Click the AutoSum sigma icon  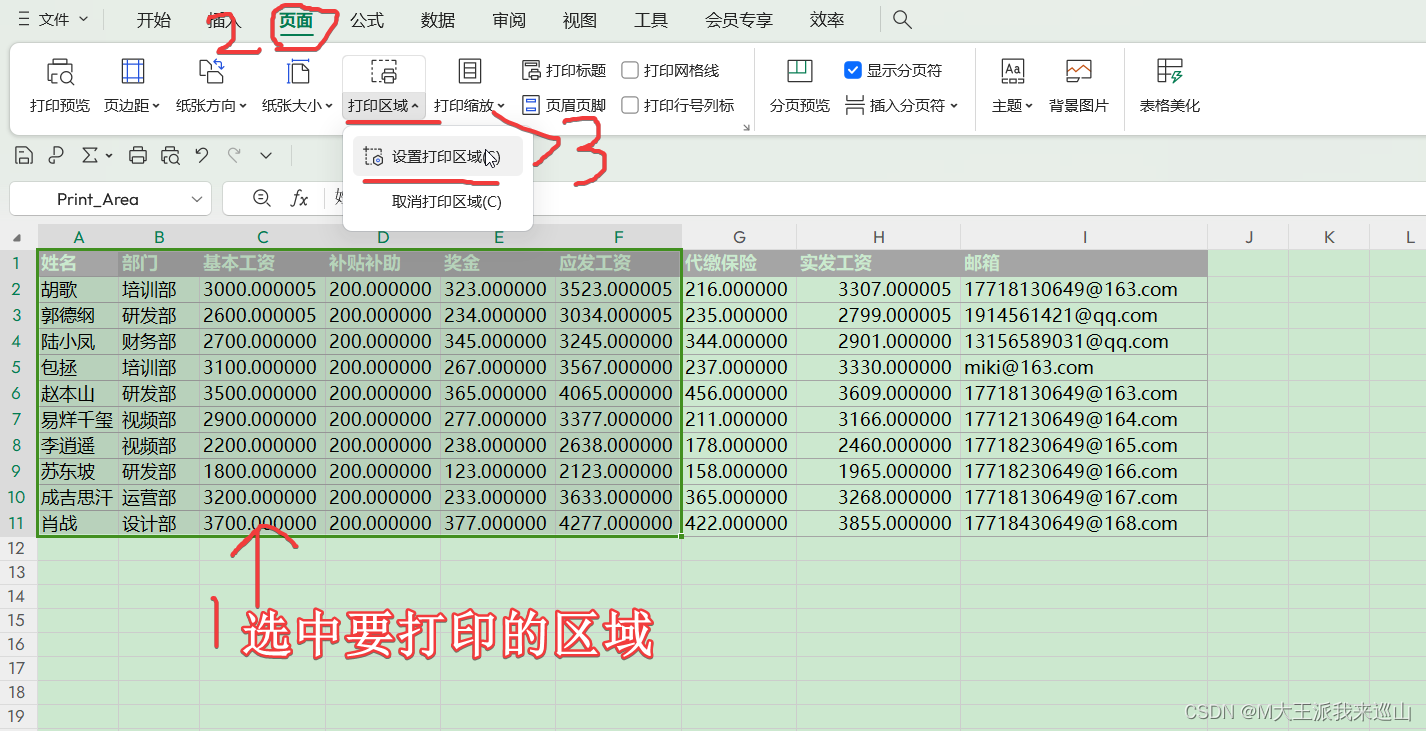89,155
